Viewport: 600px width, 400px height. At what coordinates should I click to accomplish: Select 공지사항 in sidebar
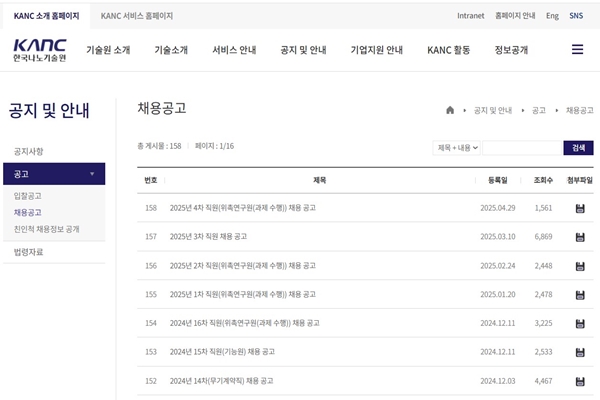tap(28, 152)
